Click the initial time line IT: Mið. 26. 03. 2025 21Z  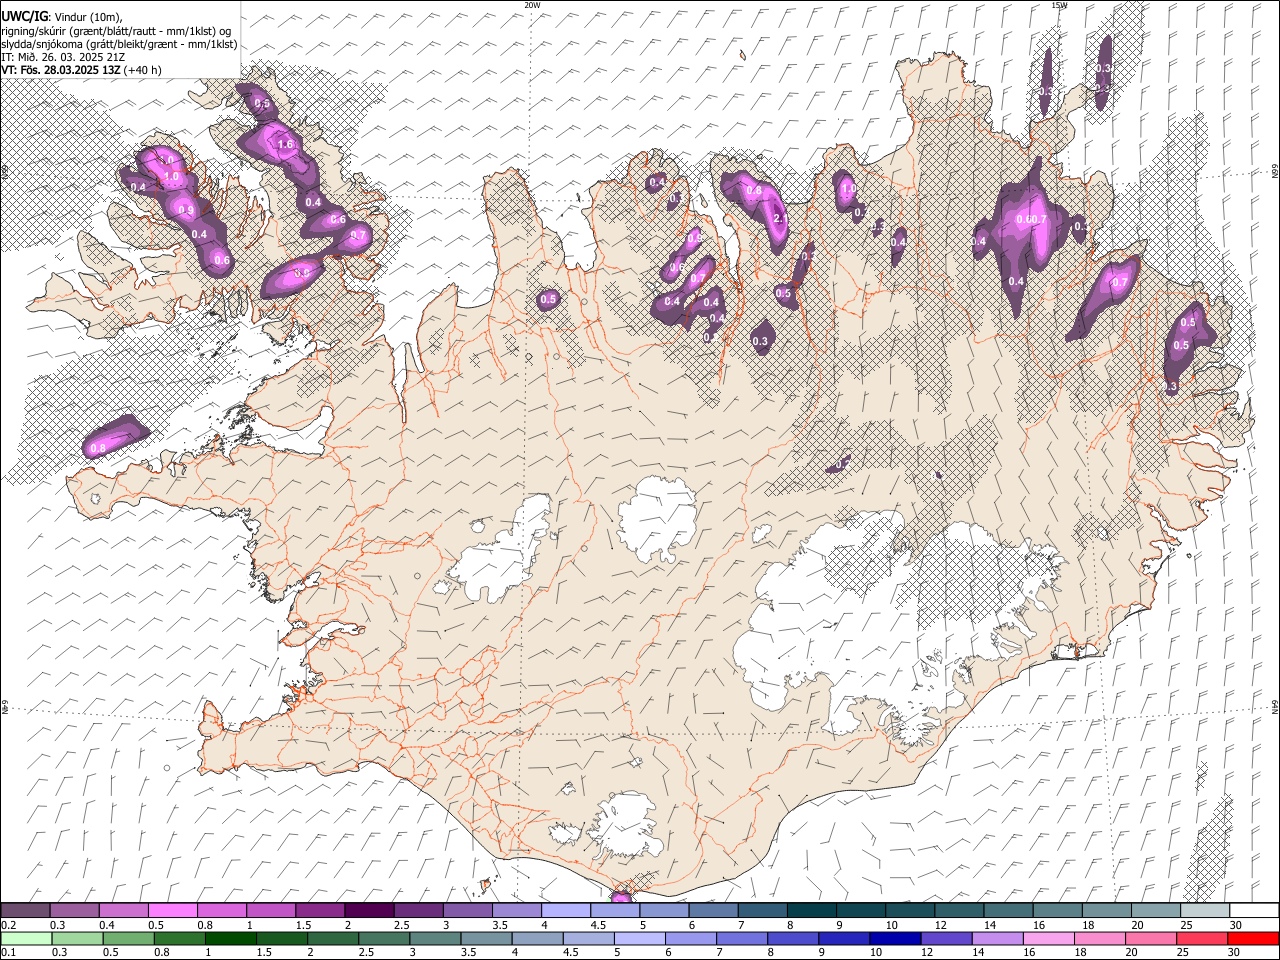click(x=62, y=57)
